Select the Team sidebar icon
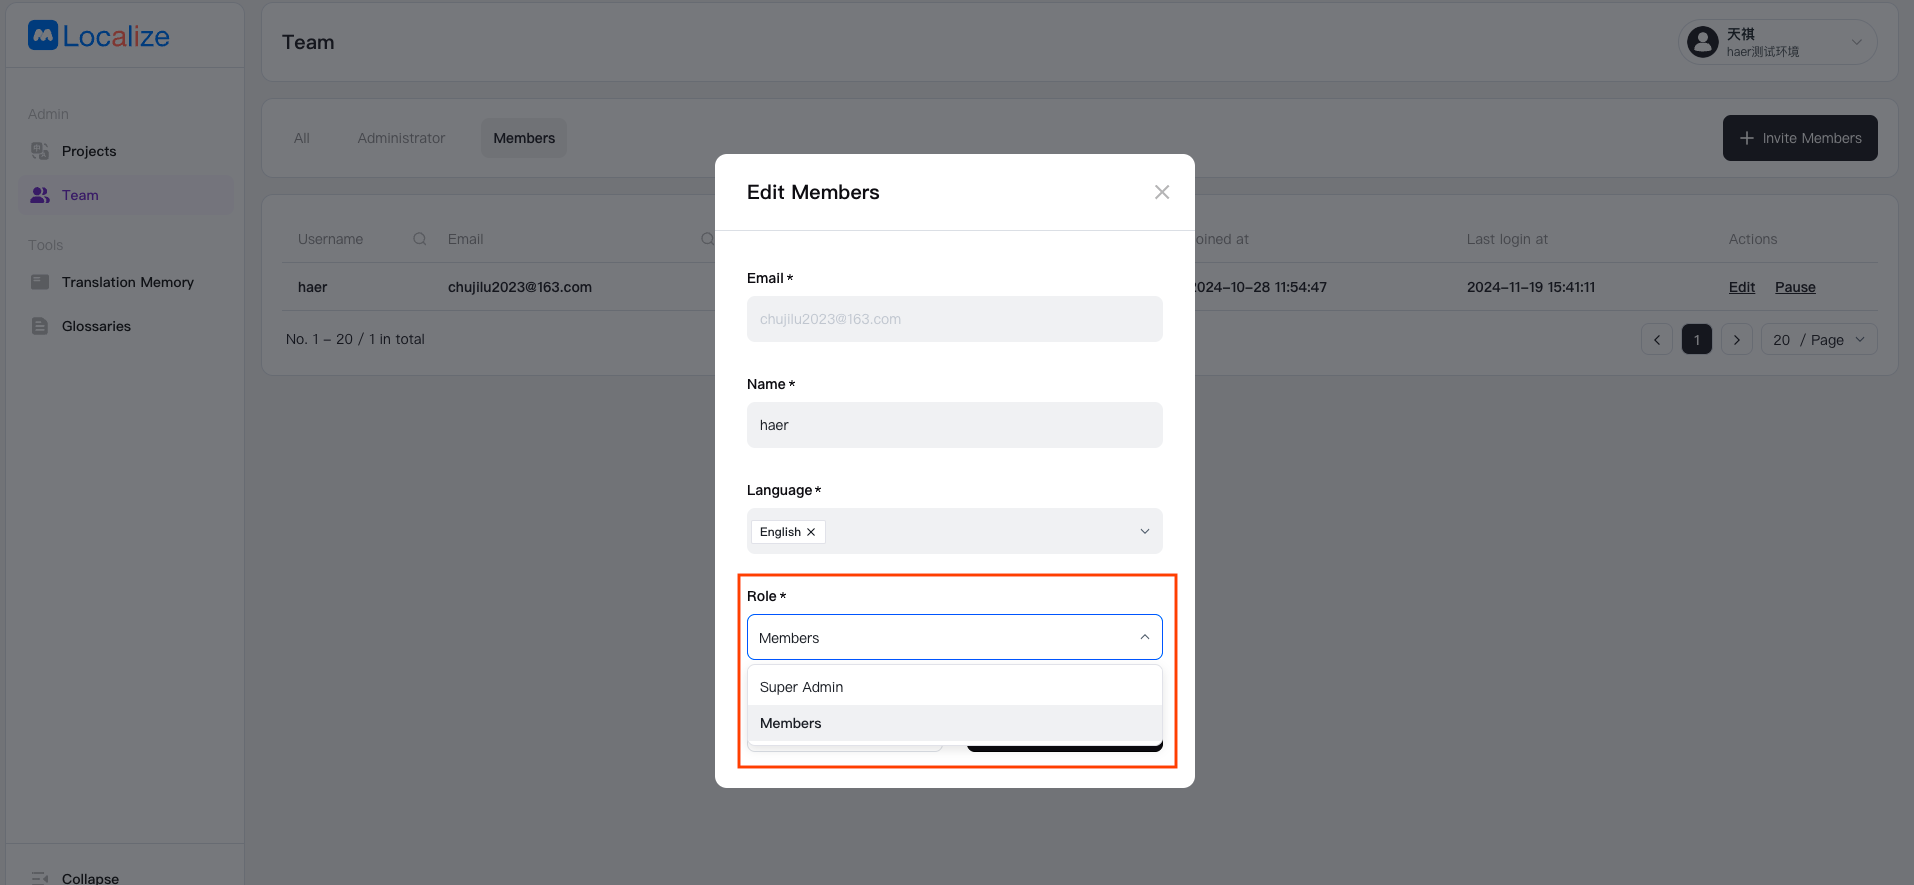Image resolution: width=1914 pixels, height=885 pixels. point(40,195)
